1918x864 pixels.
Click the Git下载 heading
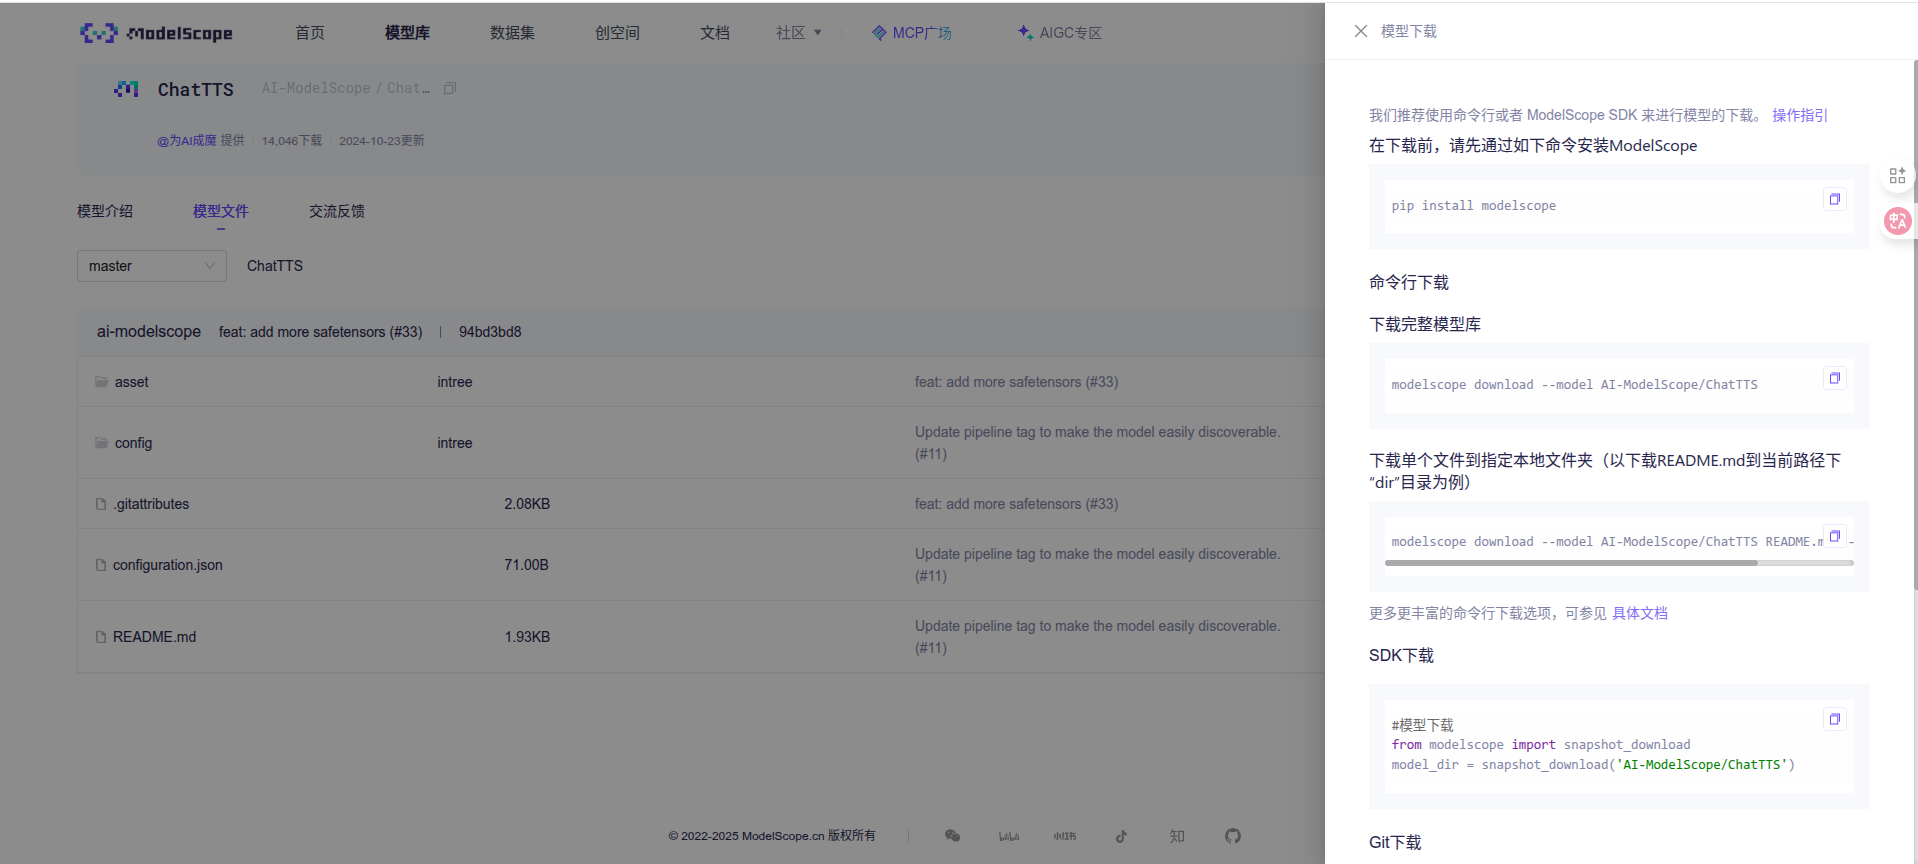(1395, 843)
